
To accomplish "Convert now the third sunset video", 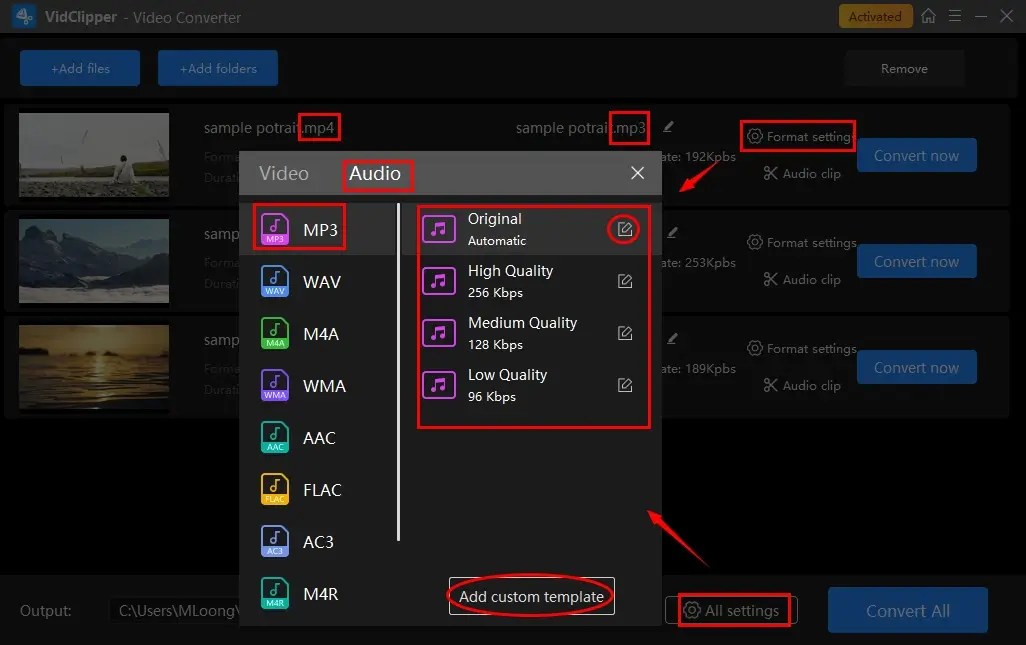I will click(x=916, y=367).
